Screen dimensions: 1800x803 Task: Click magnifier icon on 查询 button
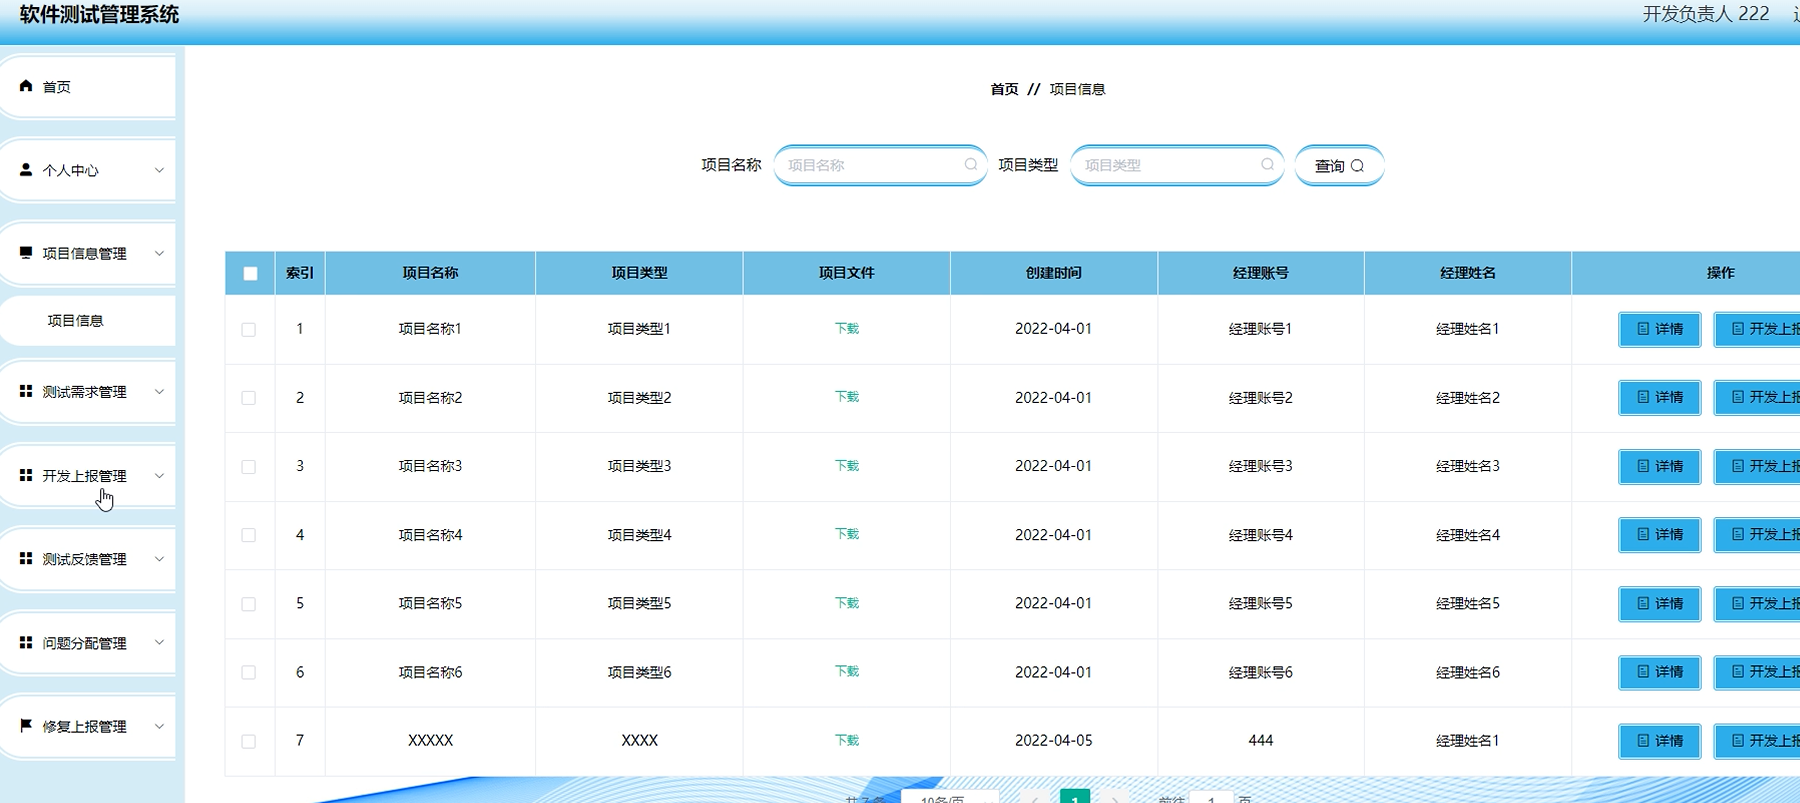pos(1357,166)
